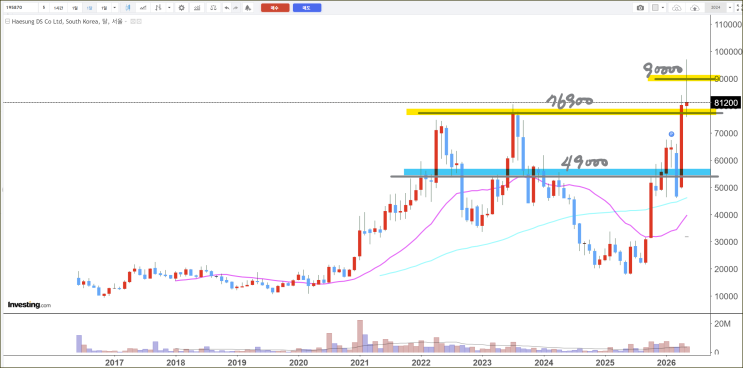The height and width of the screenshot is (368, 743).
Task: Click the 20M volume axis label
Action: pos(724,323)
